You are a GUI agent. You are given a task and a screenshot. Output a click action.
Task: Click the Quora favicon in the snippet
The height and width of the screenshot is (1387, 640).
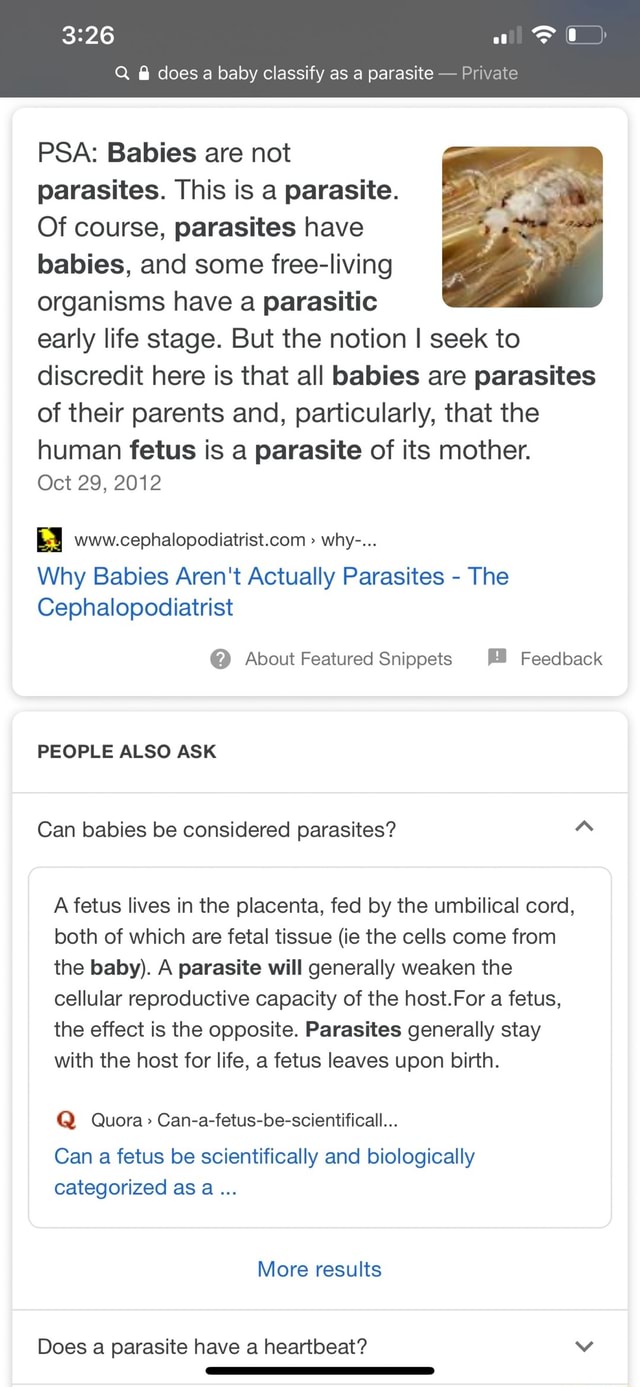coord(68,1120)
